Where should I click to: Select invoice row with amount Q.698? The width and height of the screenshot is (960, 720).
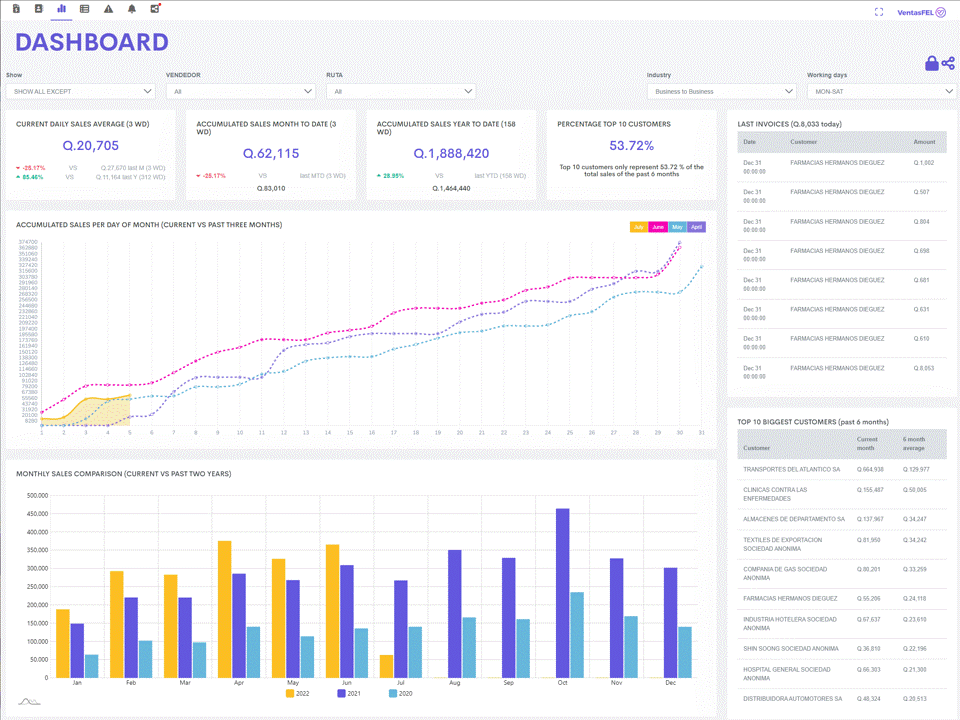[842, 255]
